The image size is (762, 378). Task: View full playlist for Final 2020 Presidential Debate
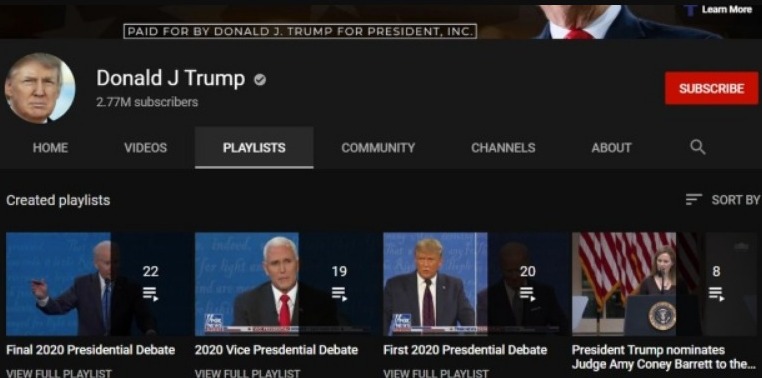tap(59, 373)
